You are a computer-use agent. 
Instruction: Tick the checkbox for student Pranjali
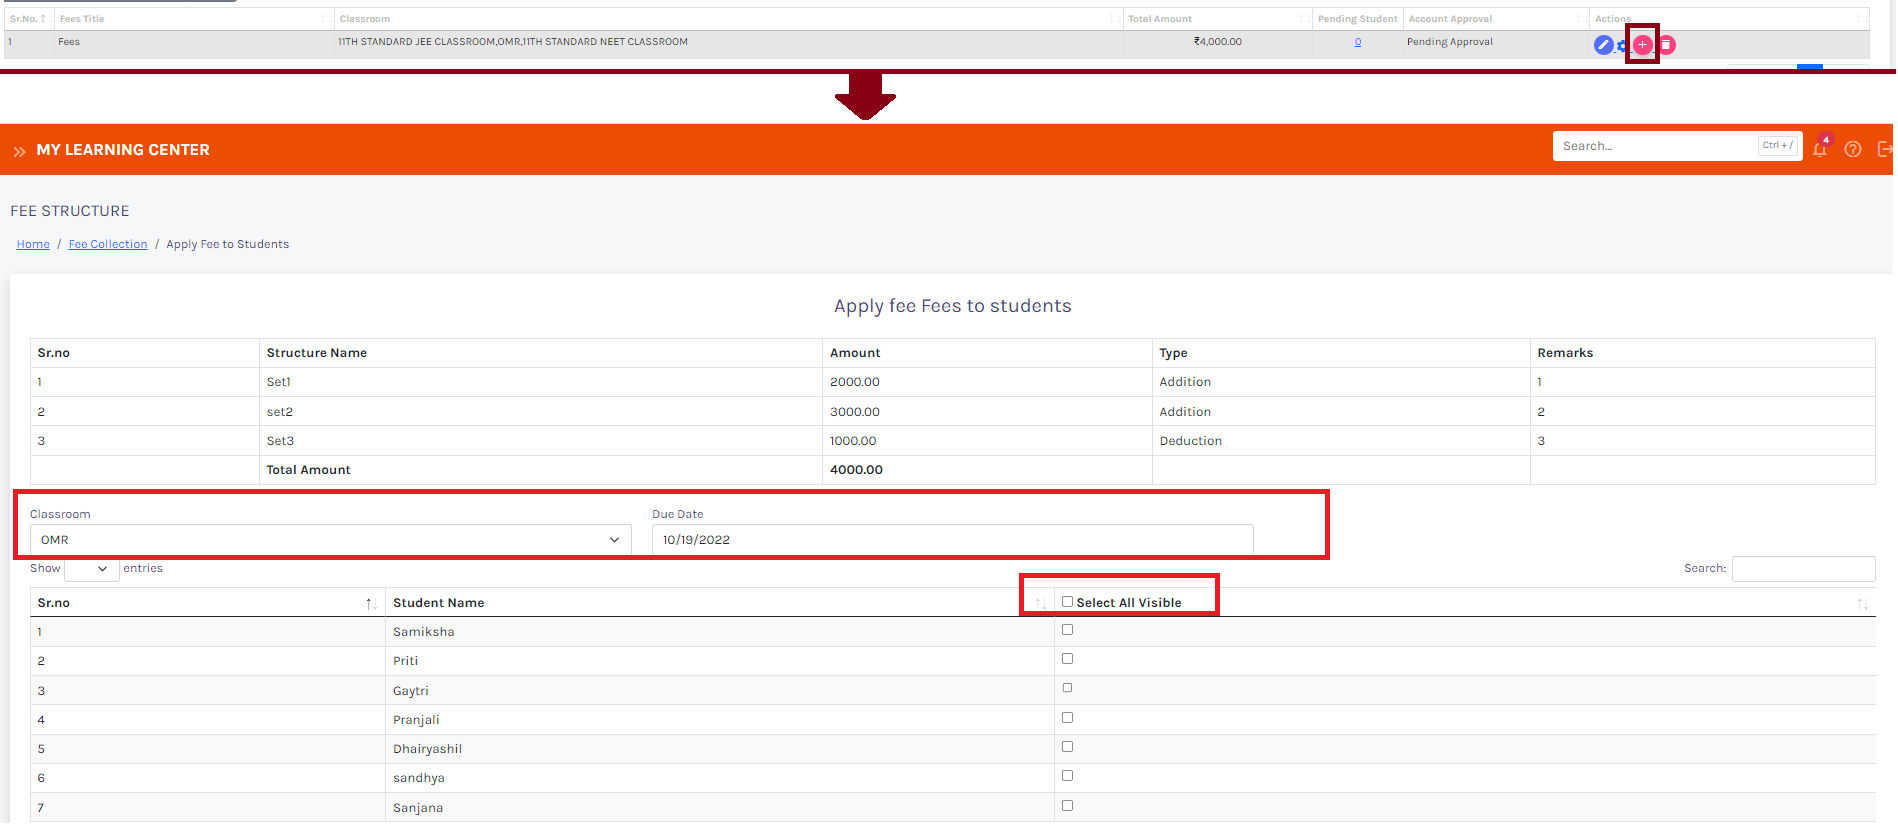[x=1068, y=718]
